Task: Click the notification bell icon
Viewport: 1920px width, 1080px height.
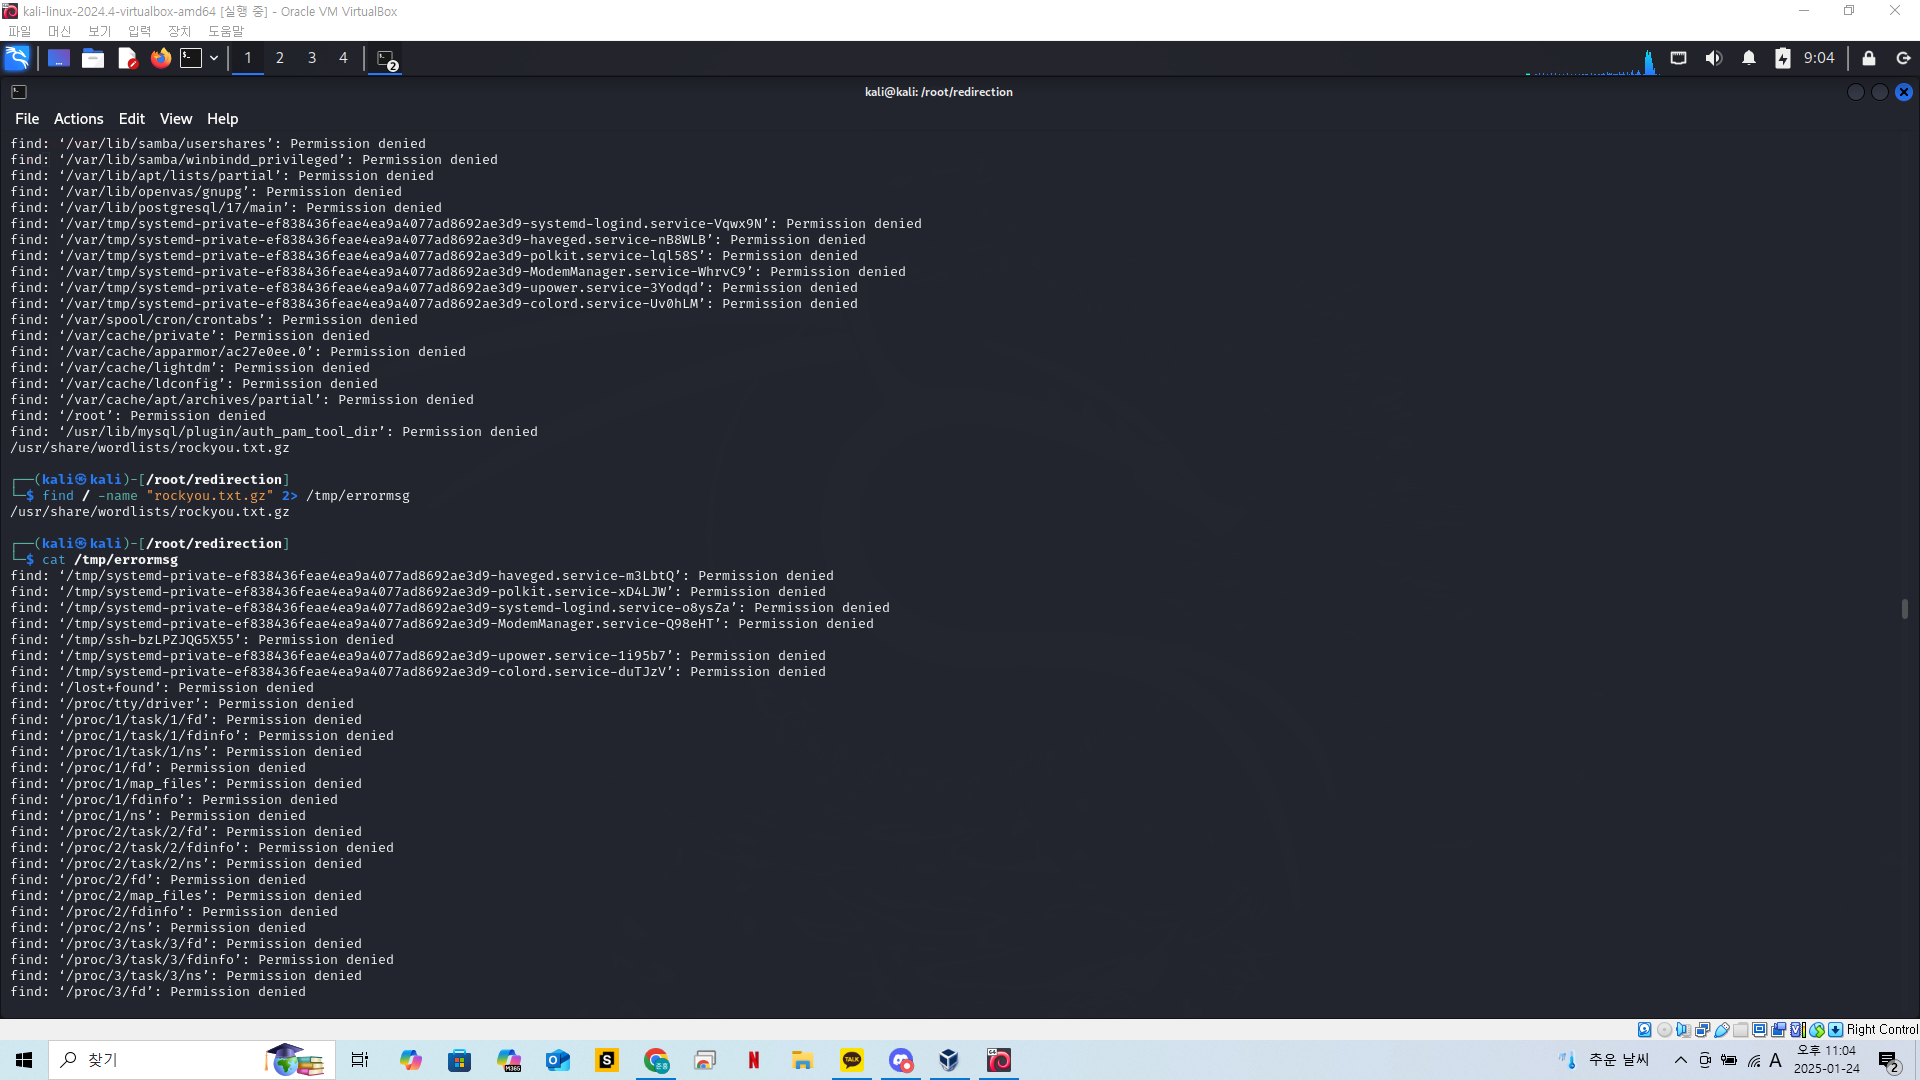Action: (1749, 58)
